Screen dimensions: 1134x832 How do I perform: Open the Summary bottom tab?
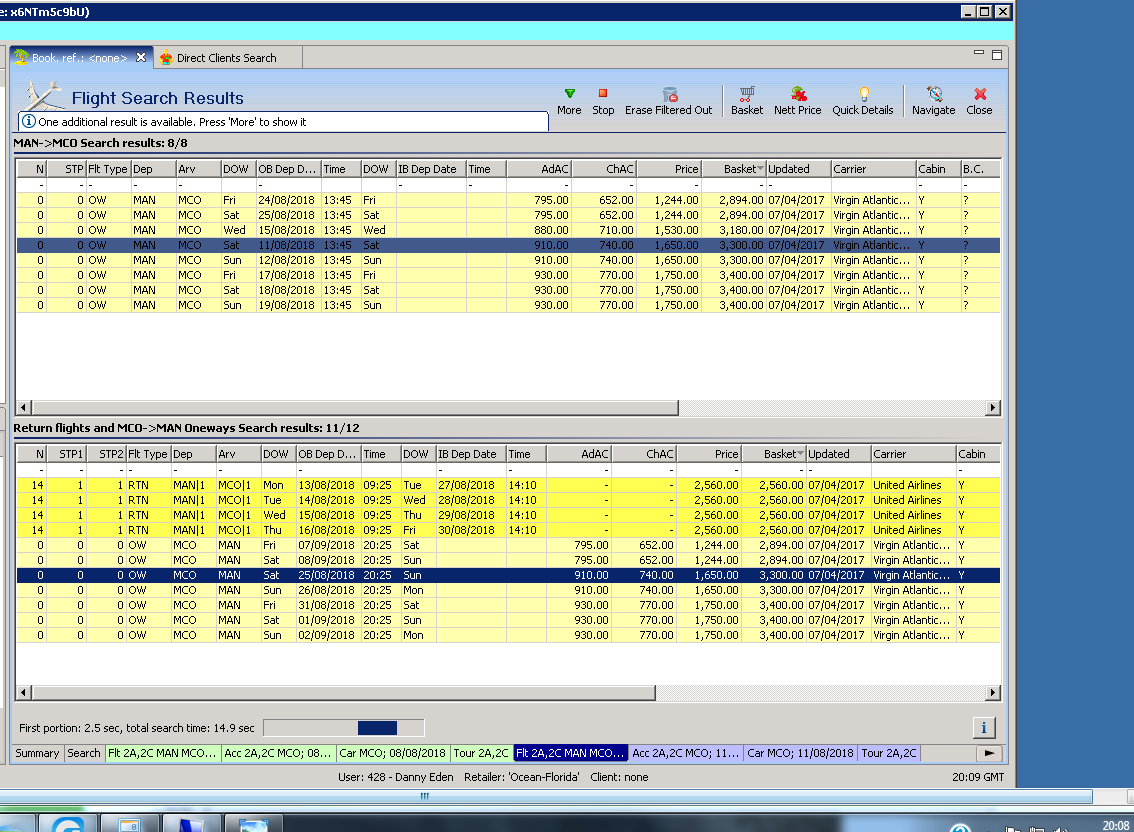click(37, 753)
